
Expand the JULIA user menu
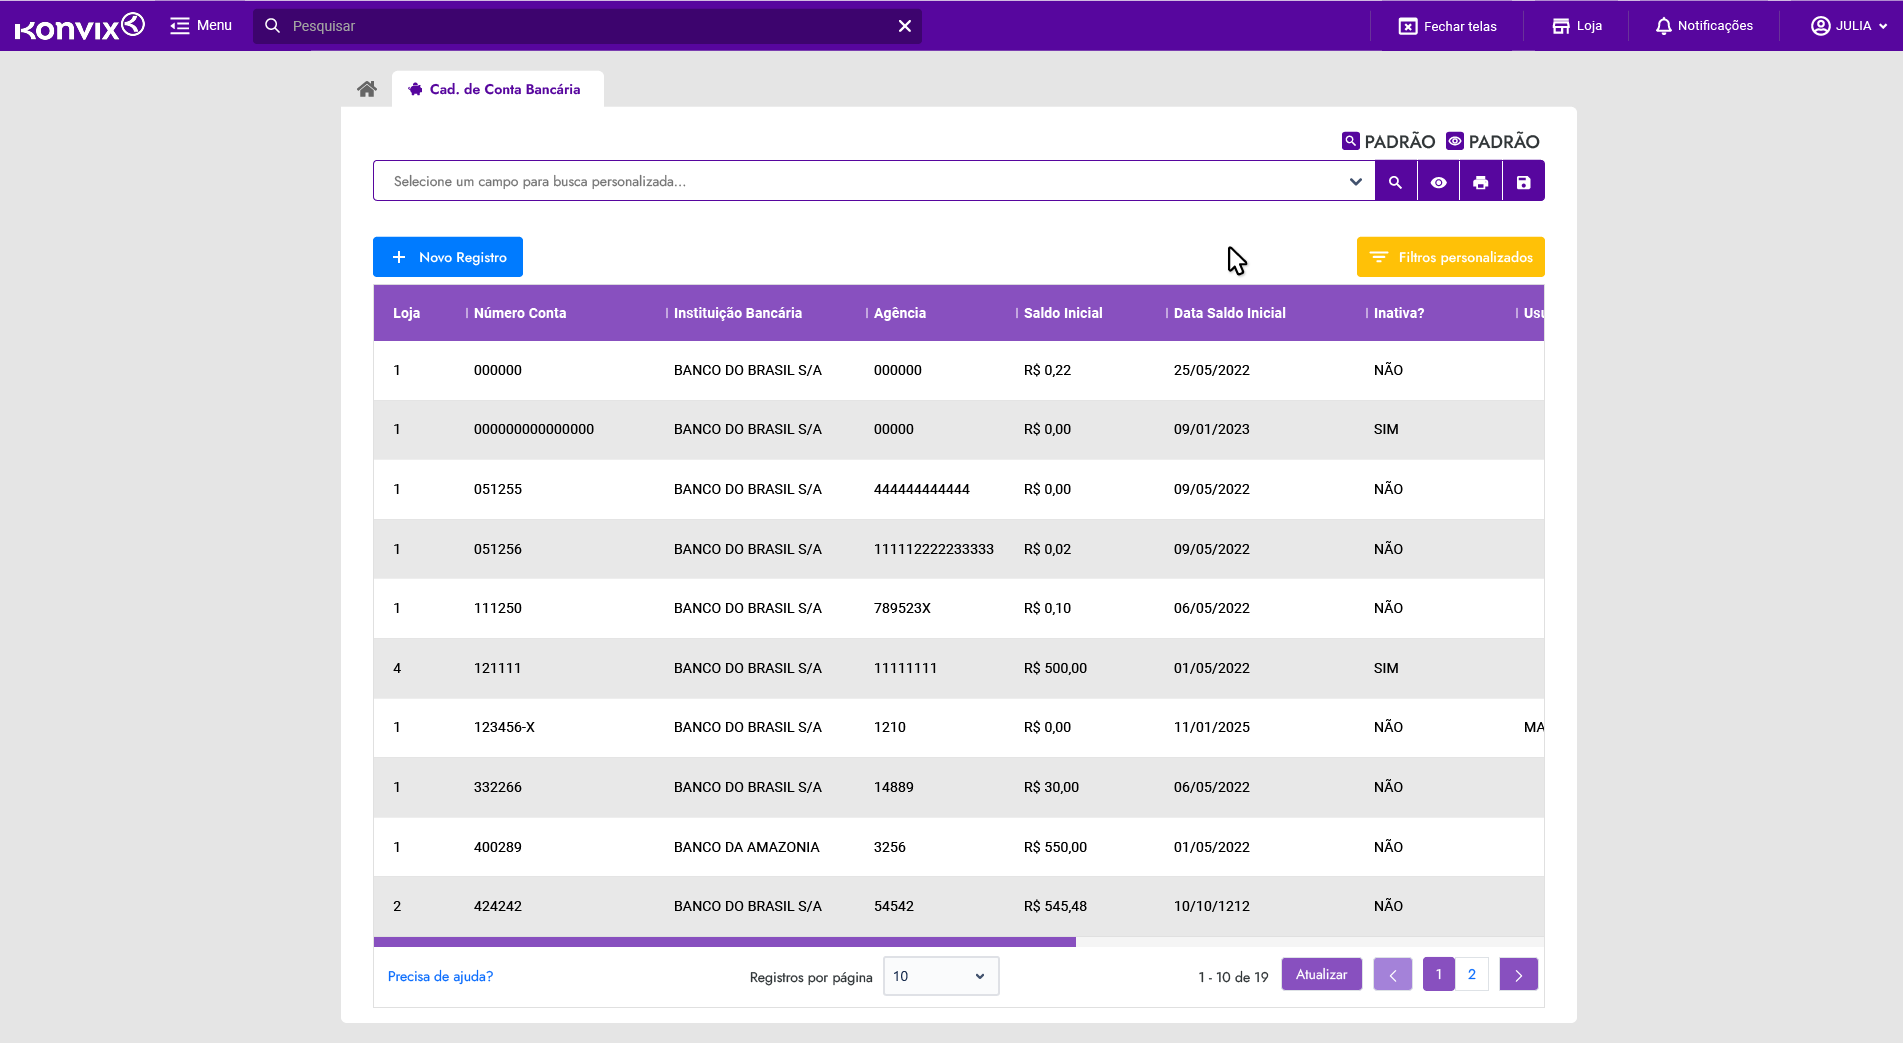1849,26
